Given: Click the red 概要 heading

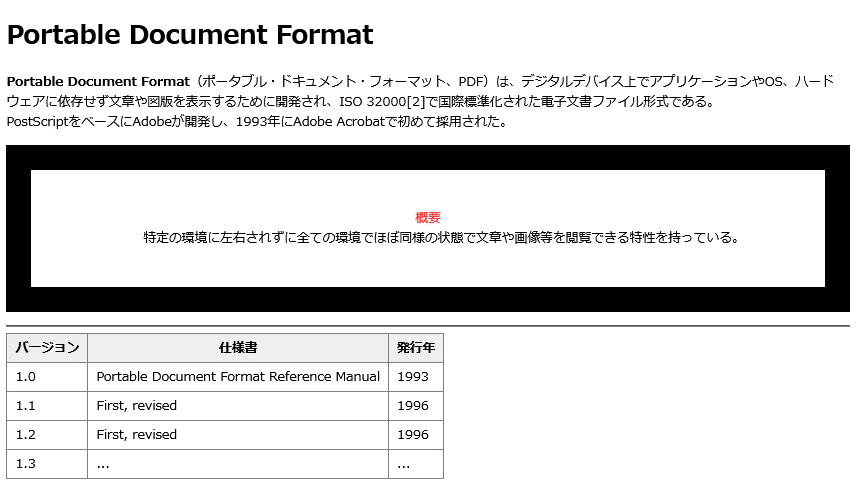Looking at the screenshot, I should click(x=428, y=217).
